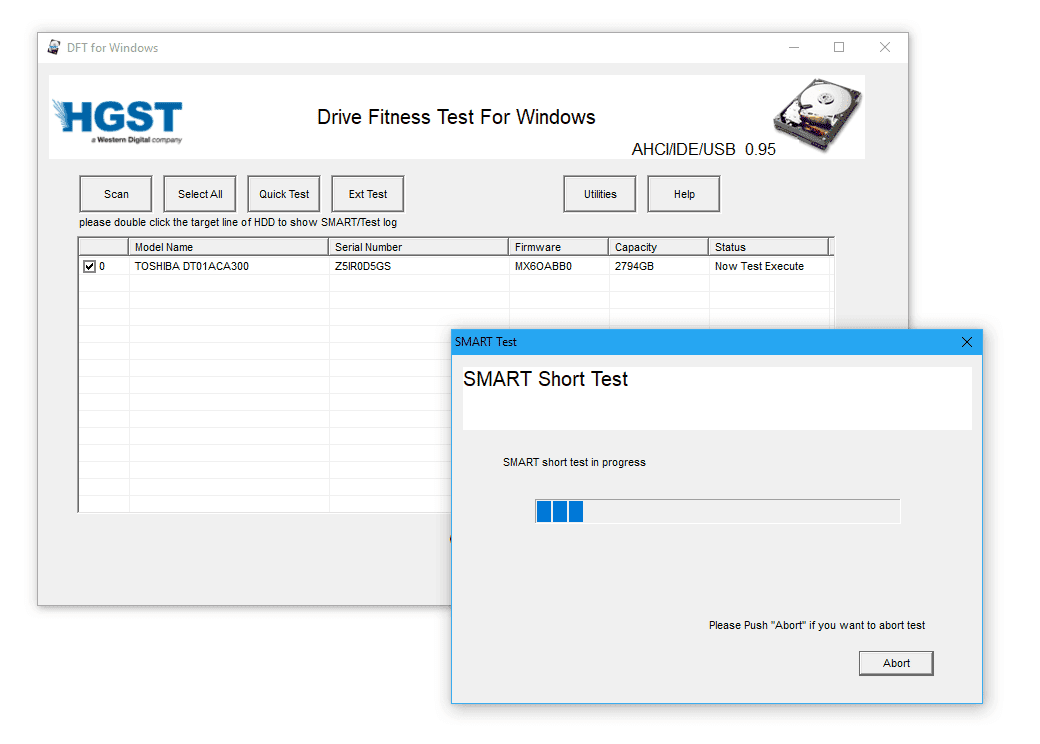Close the DFT for Windows window
This screenshot has height=744, width=1040.
pos(885,47)
